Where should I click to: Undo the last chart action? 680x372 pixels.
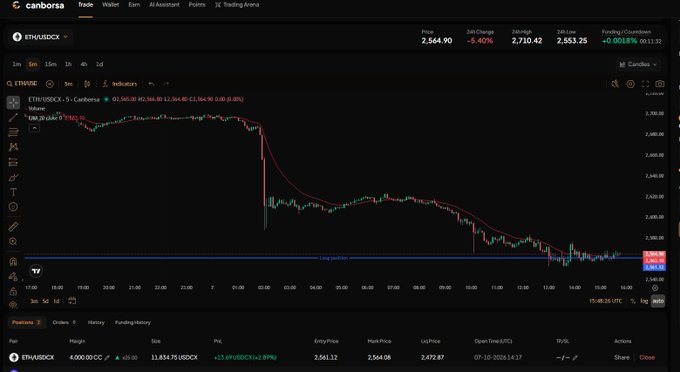click(x=151, y=84)
